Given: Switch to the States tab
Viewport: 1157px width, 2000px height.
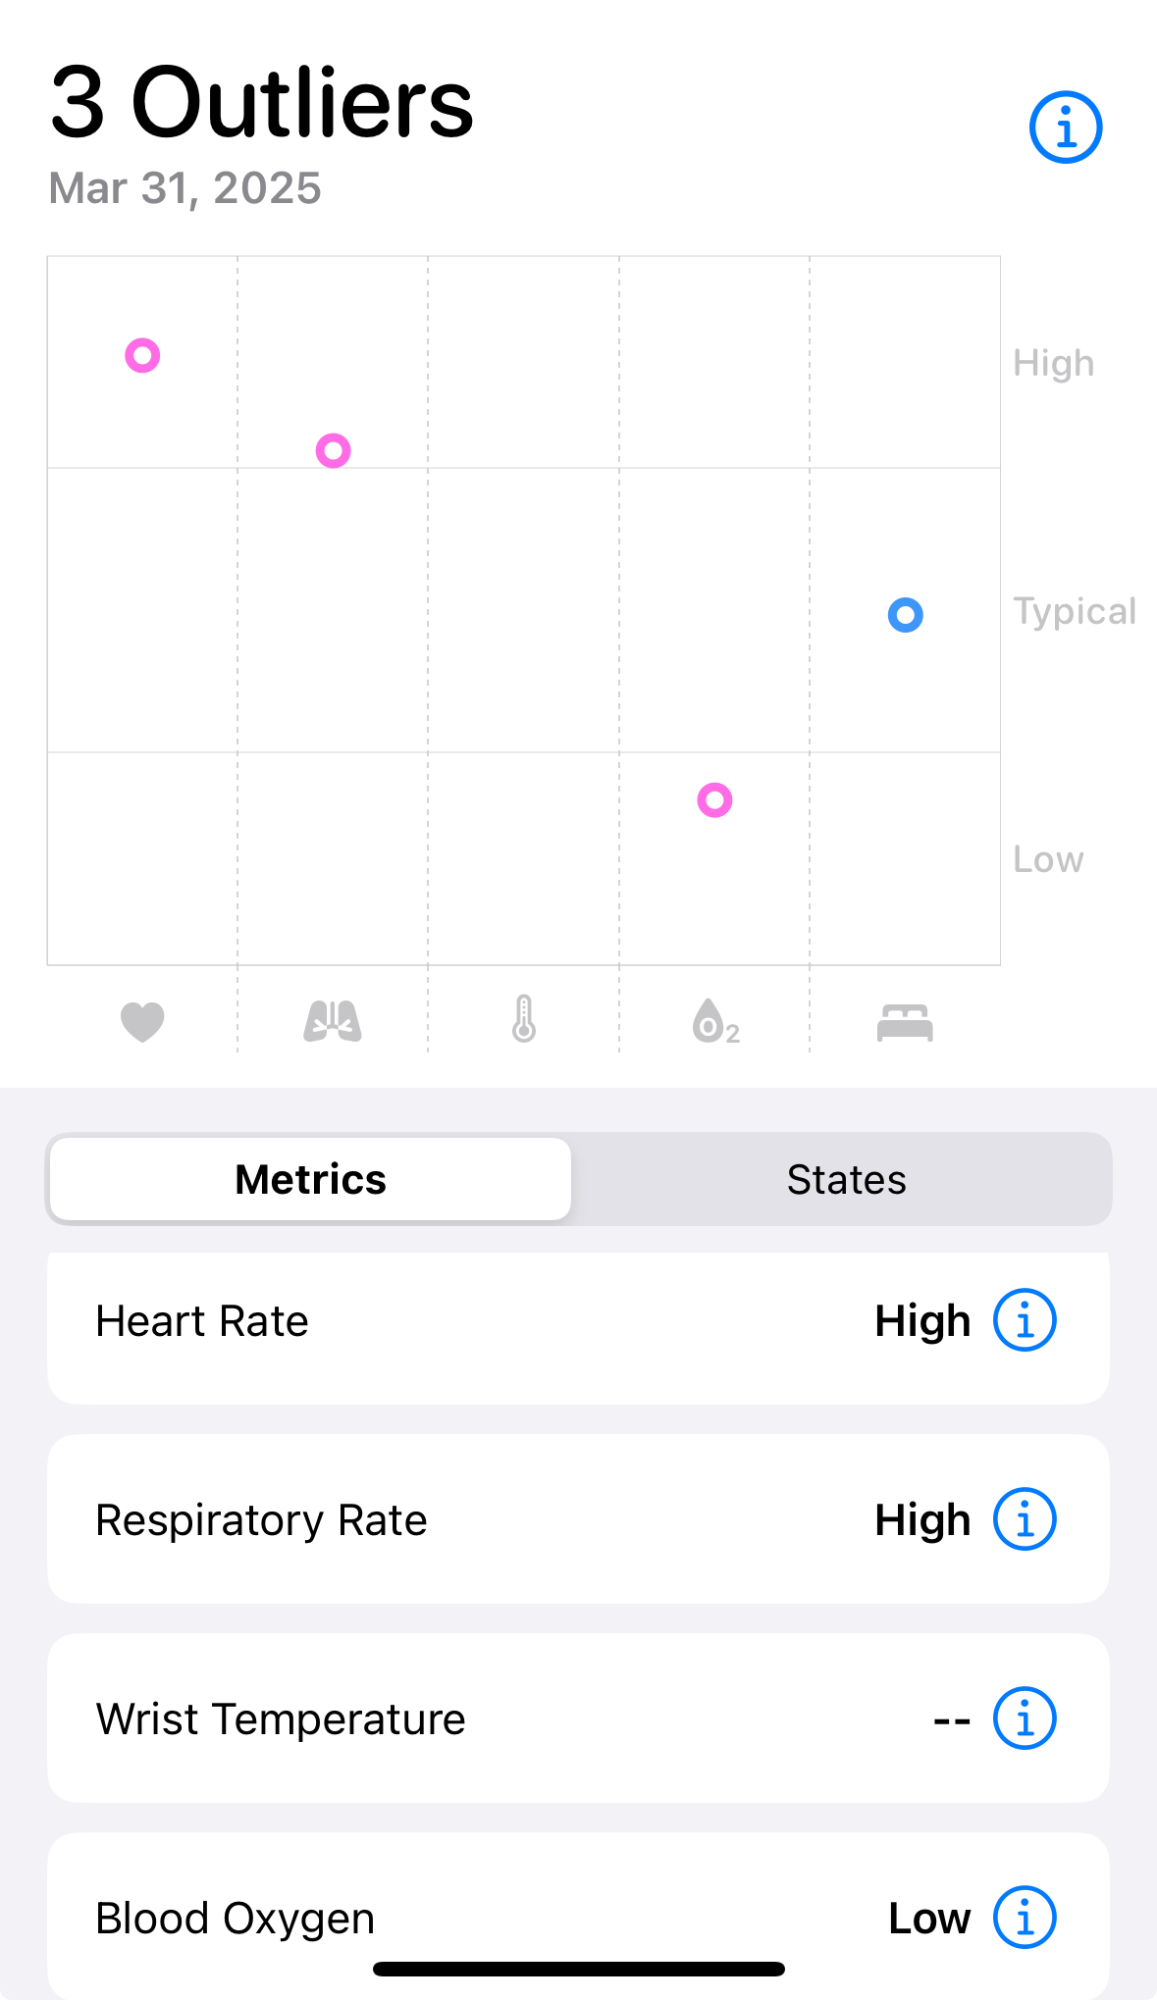Looking at the screenshot, I should (x=846, y=1179).
